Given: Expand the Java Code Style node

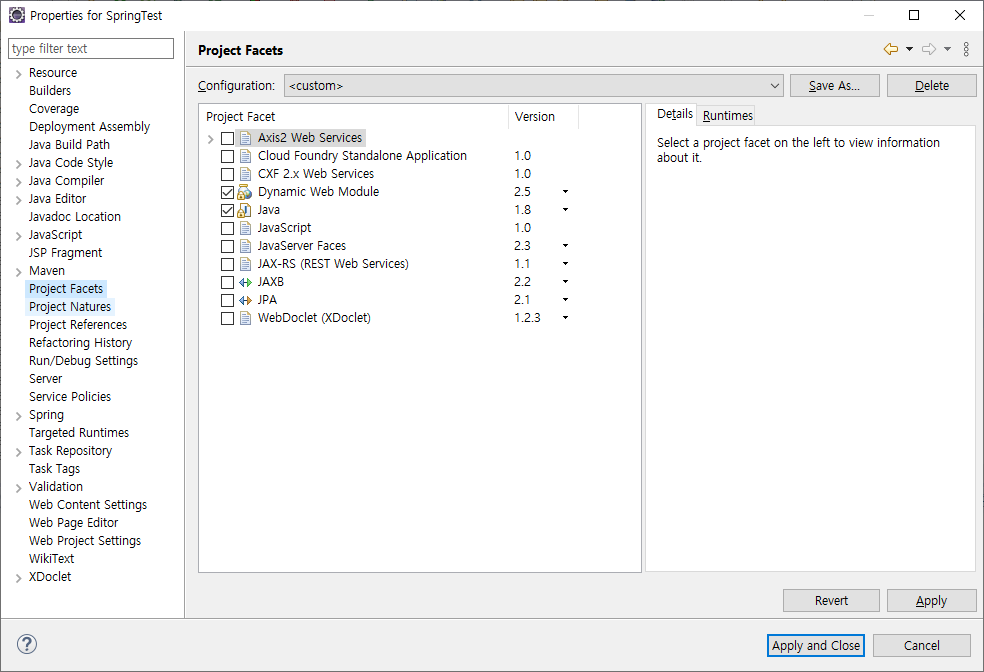Looking at the screenshot, I should click(18, 164).
